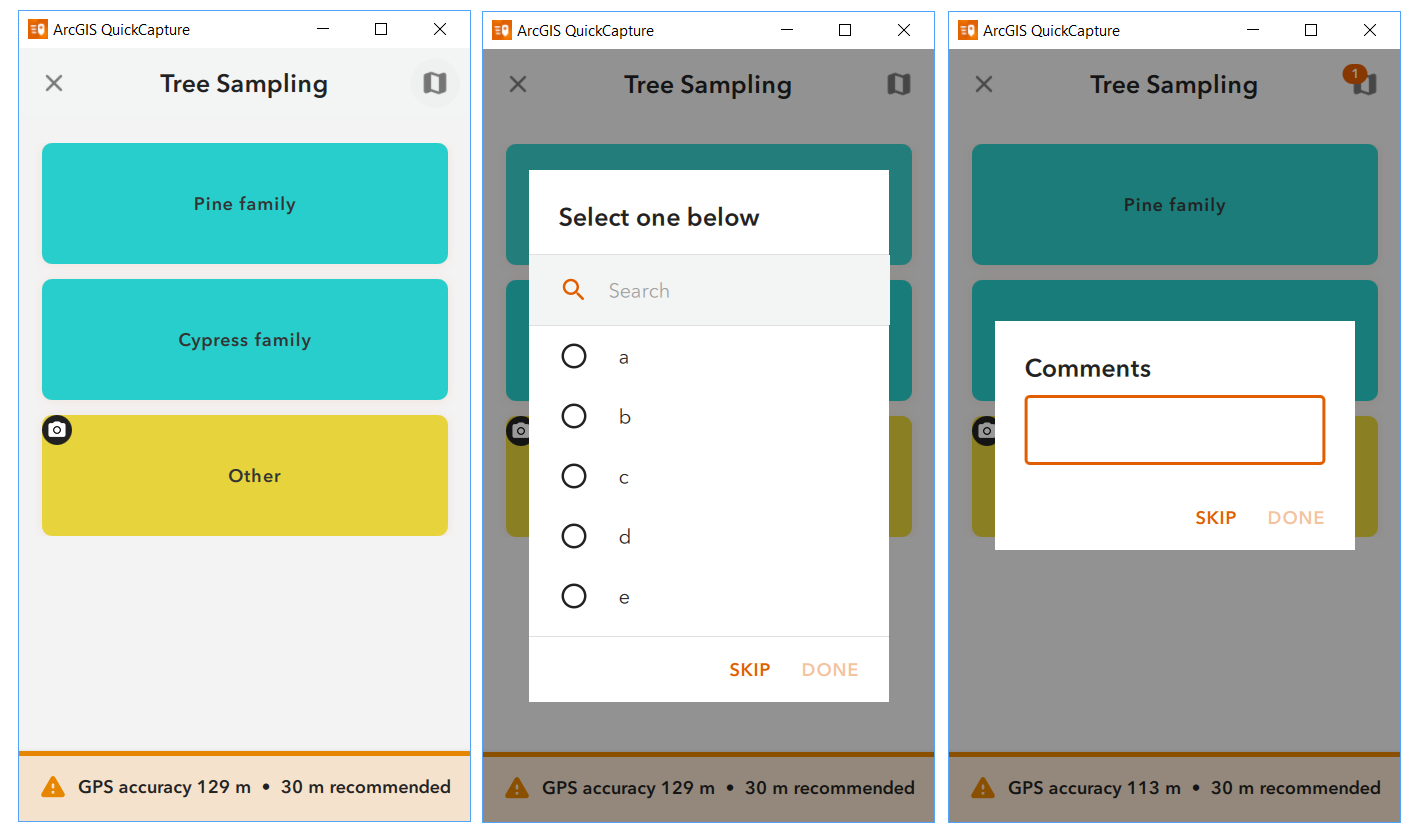Click the ArcGIS QuickCapture title bar logo

click(x=38, y=29)
